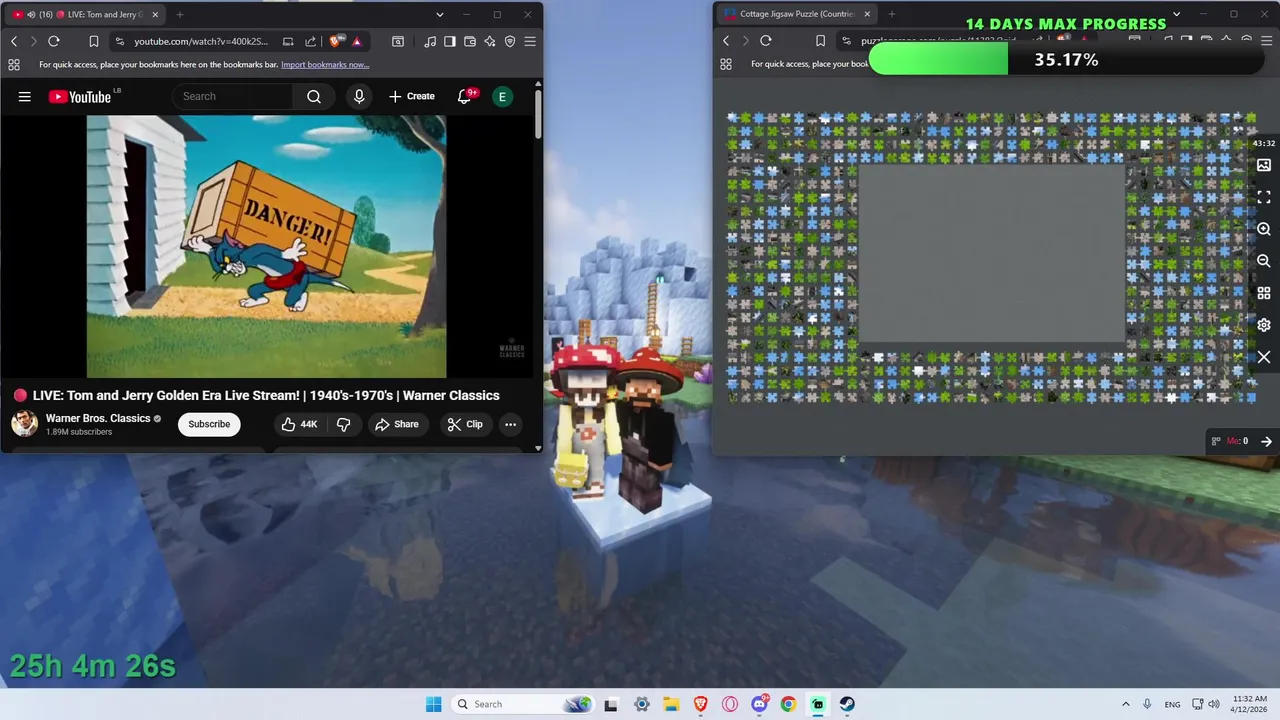1280x720 pixels.
Task: Open YouTube notifications bell
Action: point(465,96)
